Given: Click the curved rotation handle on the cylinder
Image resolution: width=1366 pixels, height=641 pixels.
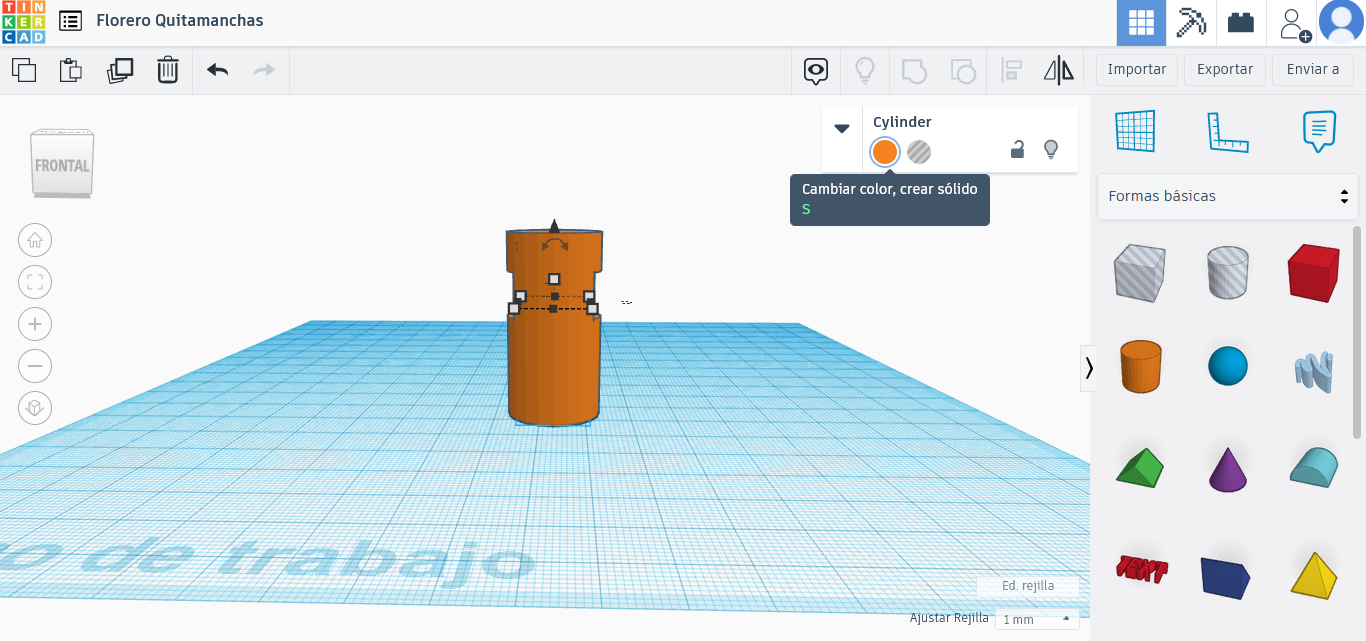Looking at the screenshot, I should click(x=554, y=244).
